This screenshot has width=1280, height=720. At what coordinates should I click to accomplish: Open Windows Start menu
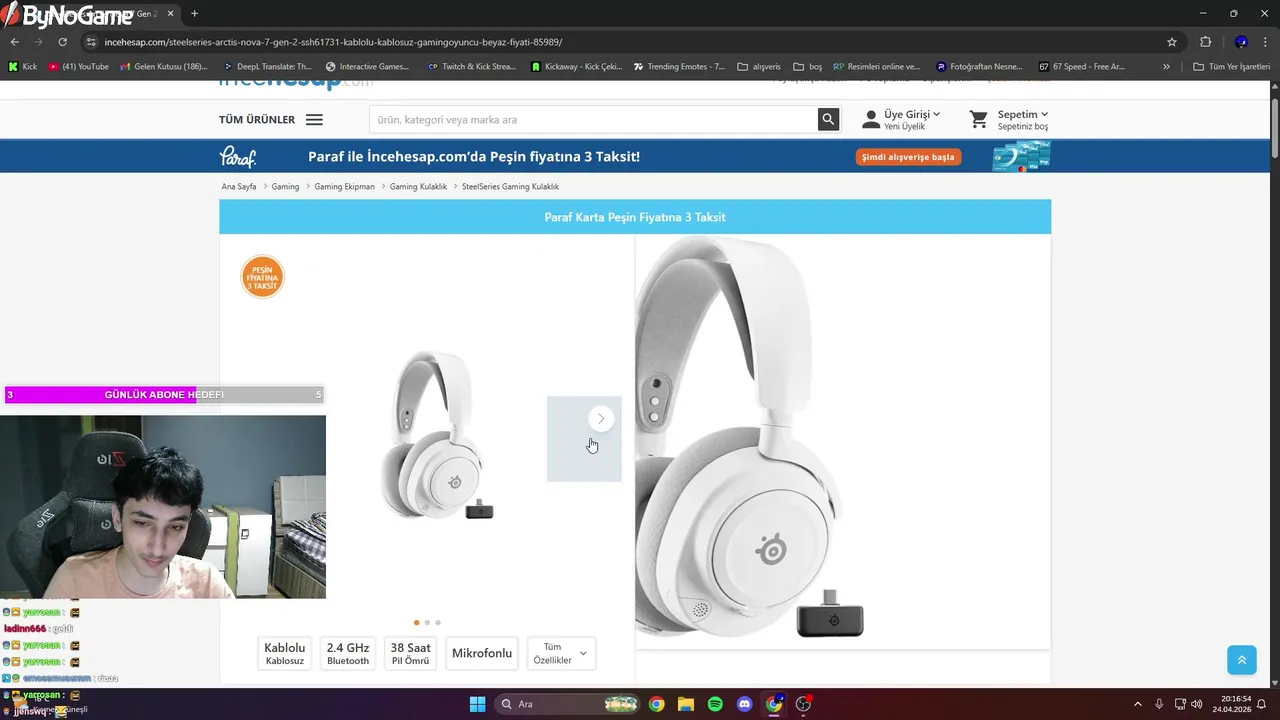point(477,704)
